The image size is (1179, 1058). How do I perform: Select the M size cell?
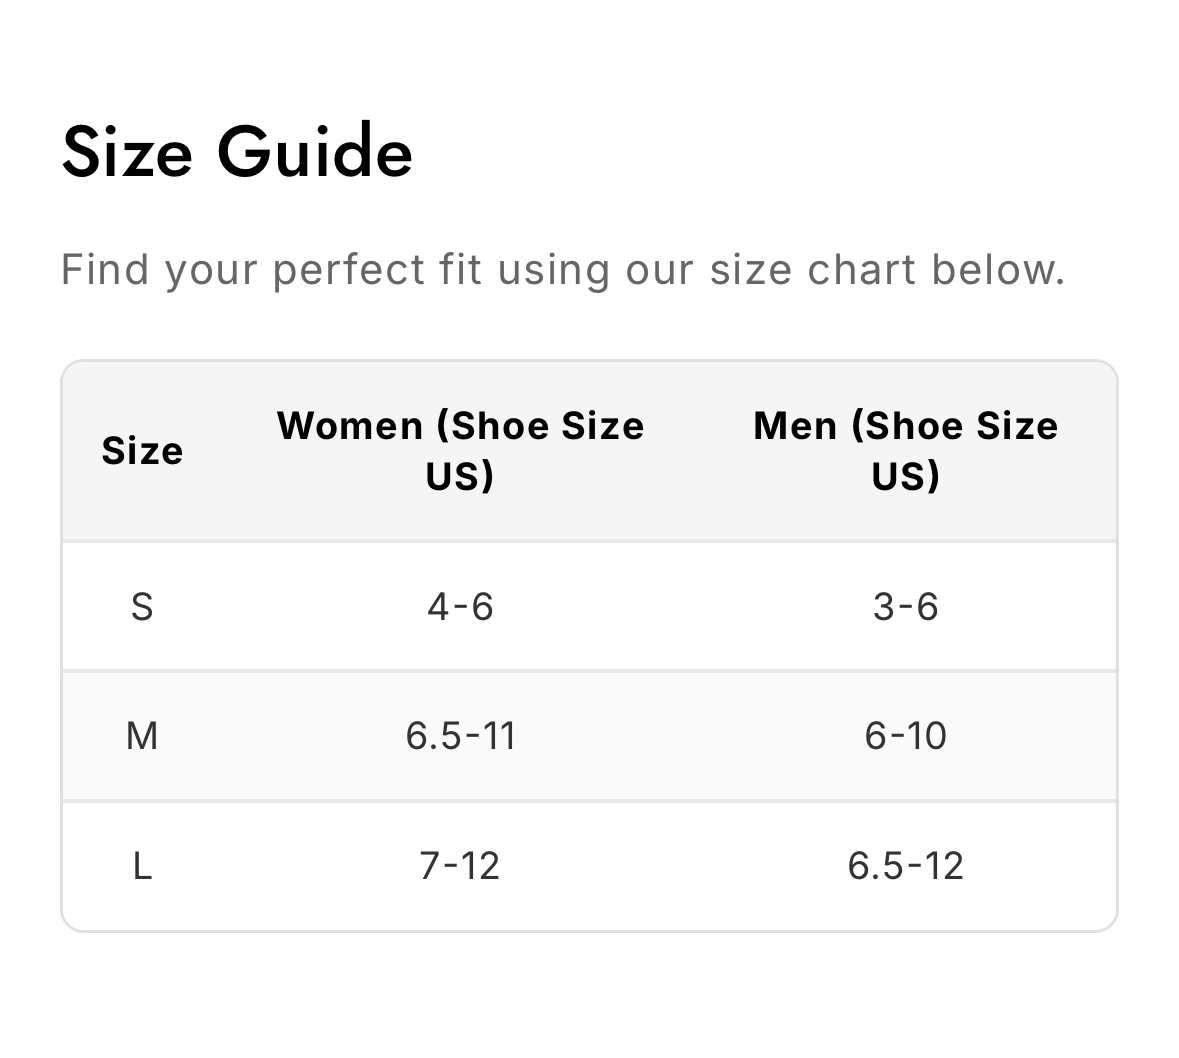(x=142, y=736)
